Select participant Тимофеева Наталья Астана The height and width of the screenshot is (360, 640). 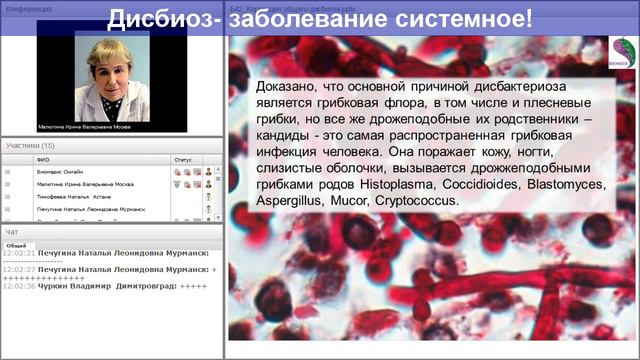(x=74, y=197)
